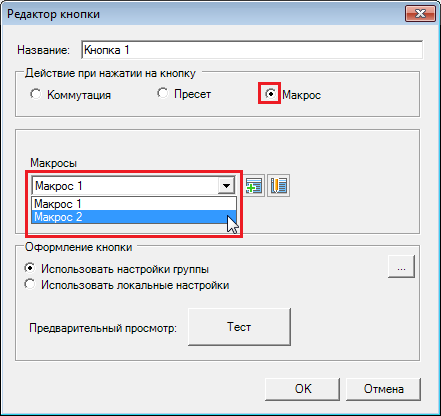Click the Тест preview button
Image resolution: width=441 pixels, height=416 pixels.
pos(239,327)
